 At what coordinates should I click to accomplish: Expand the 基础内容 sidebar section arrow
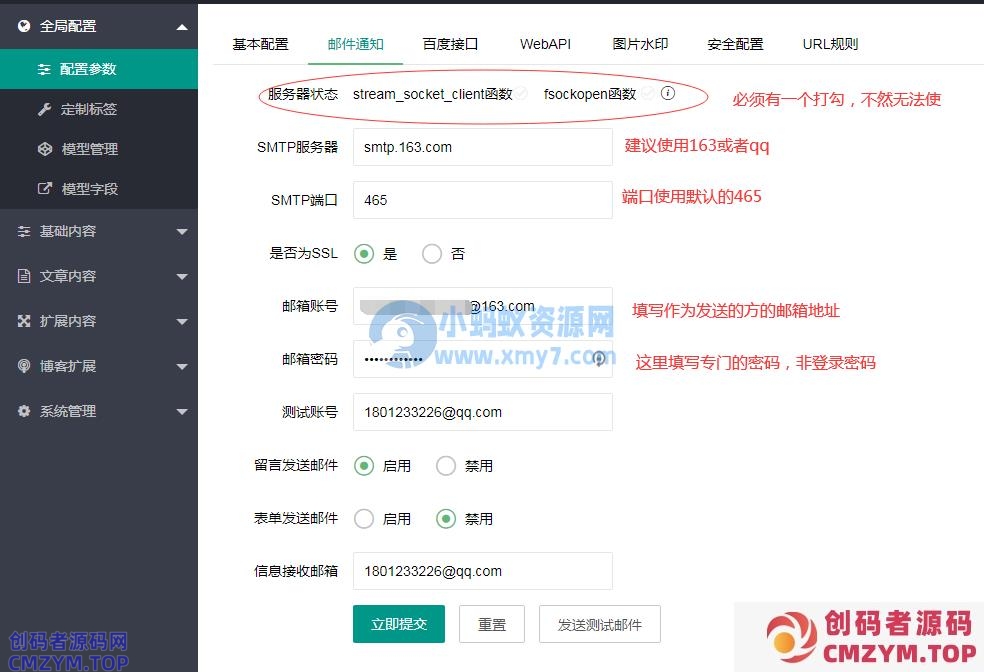click(181, 232)
